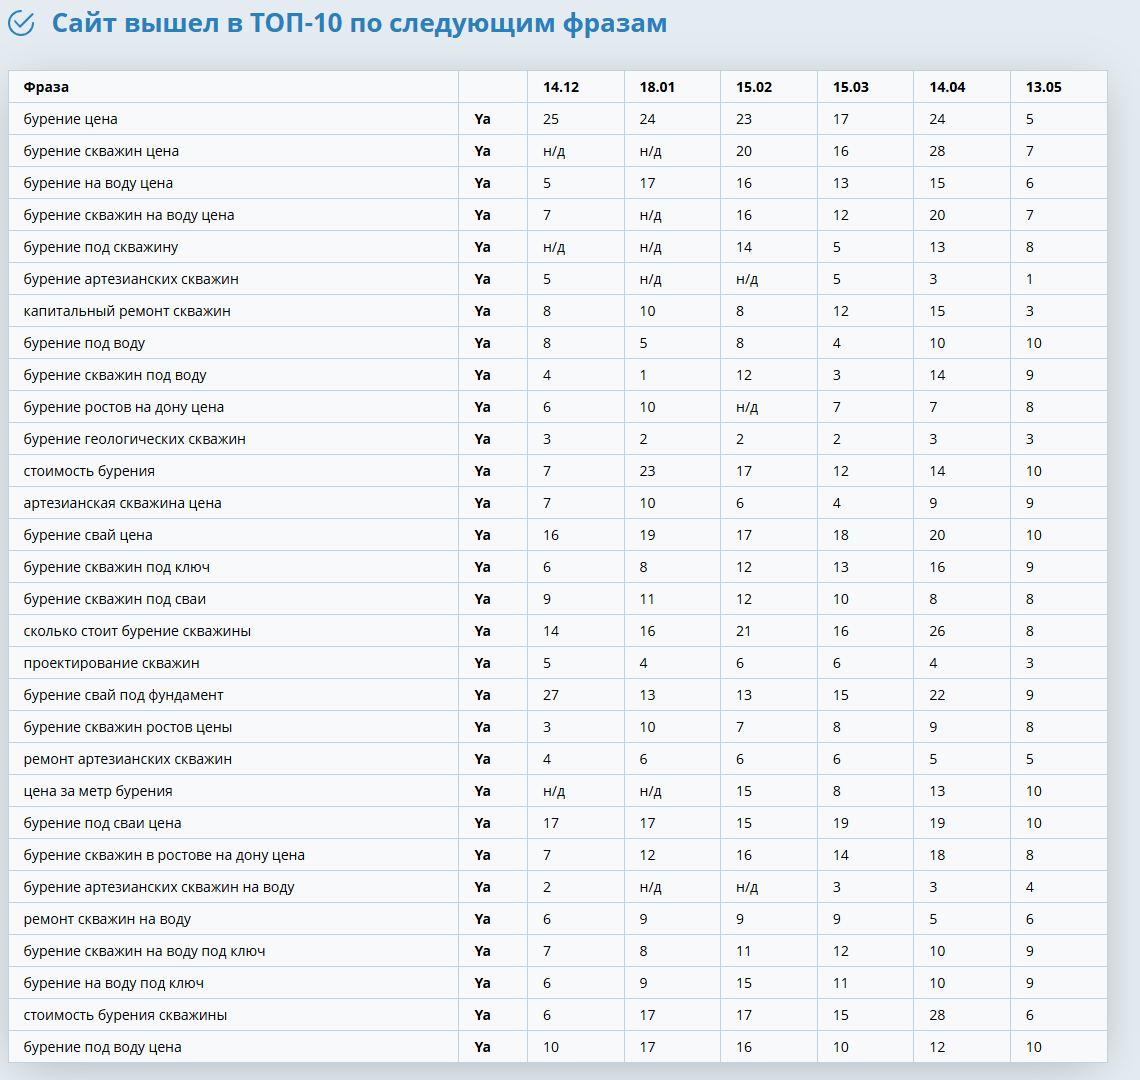Click the phrase 'бурение под сваи цена'

coord(103,823)
